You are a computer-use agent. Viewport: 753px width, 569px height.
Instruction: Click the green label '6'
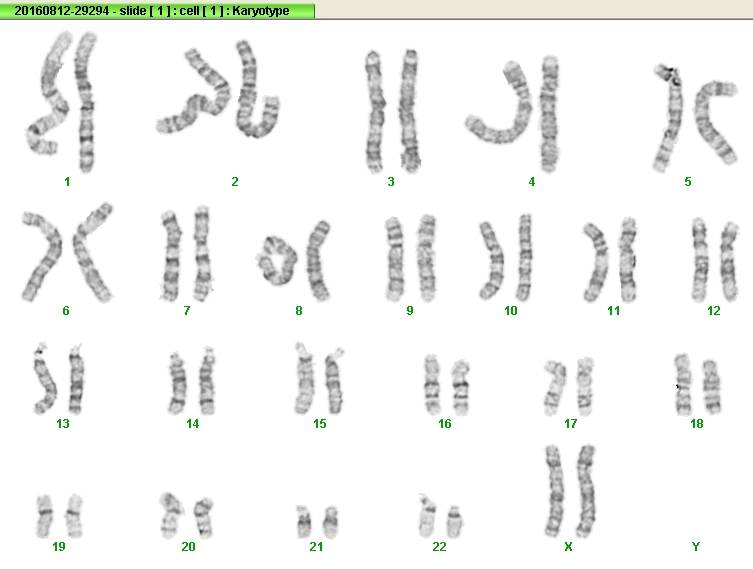pyautogui.click(x=66, y=311)
